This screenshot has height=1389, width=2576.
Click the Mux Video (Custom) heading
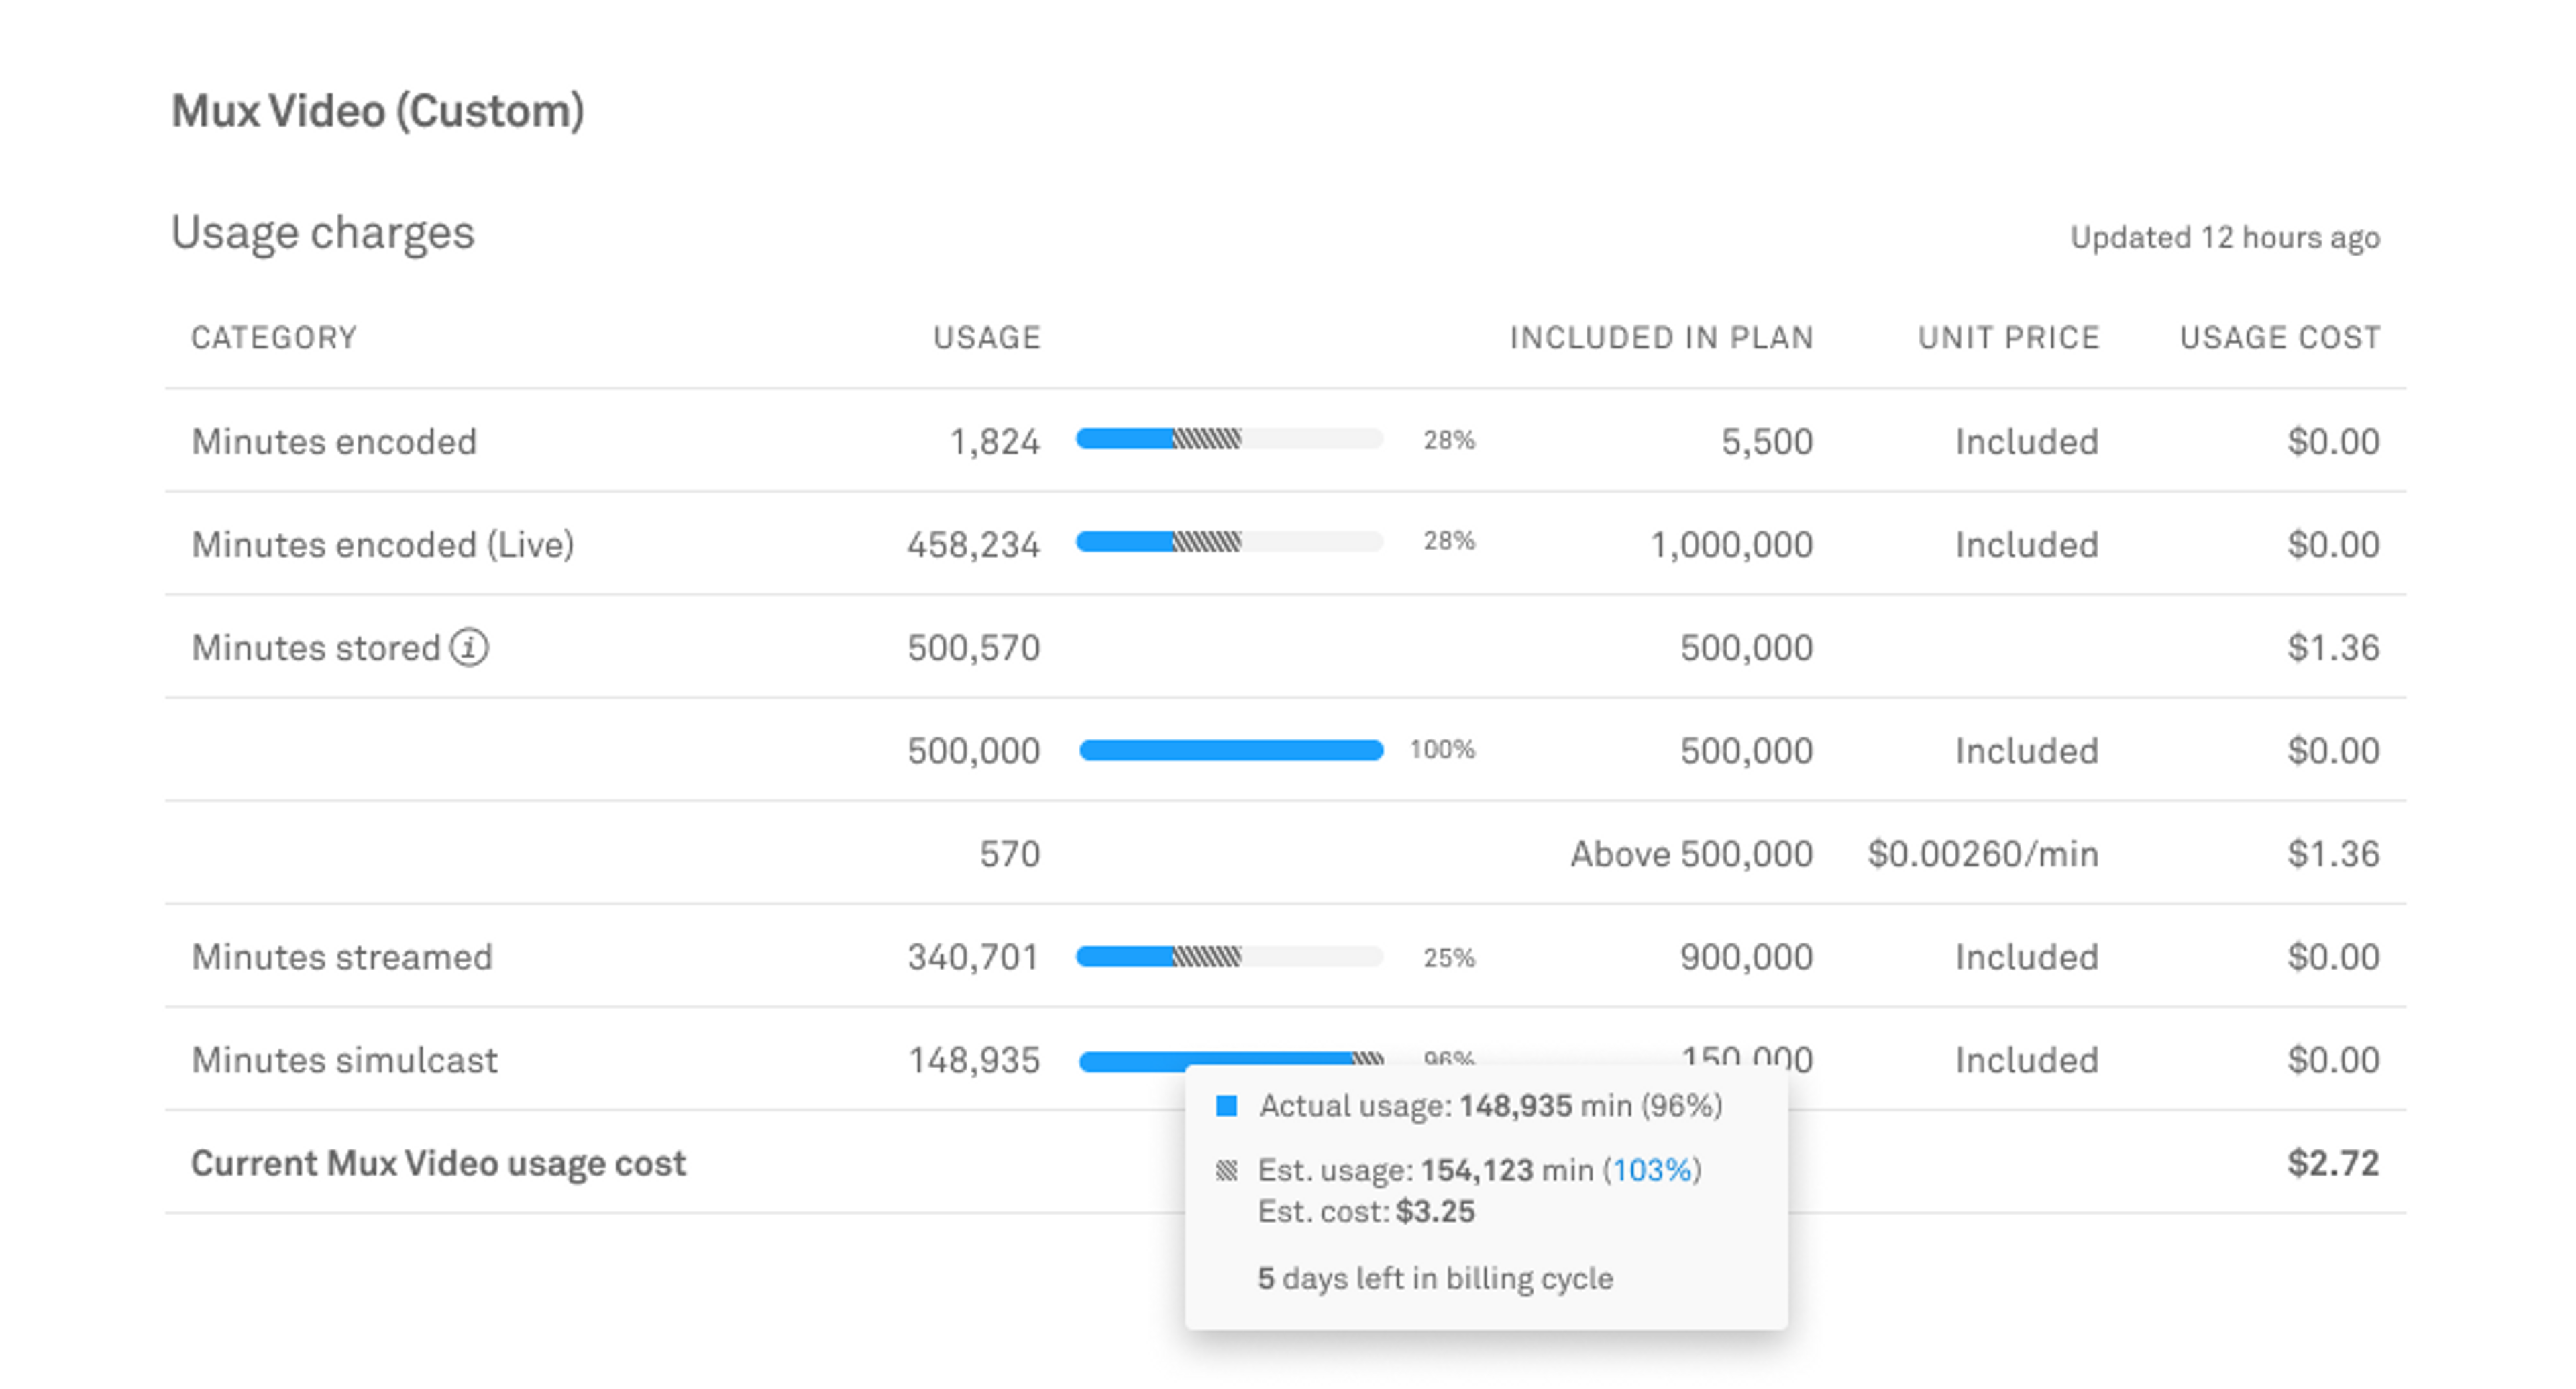coord(378,111)
